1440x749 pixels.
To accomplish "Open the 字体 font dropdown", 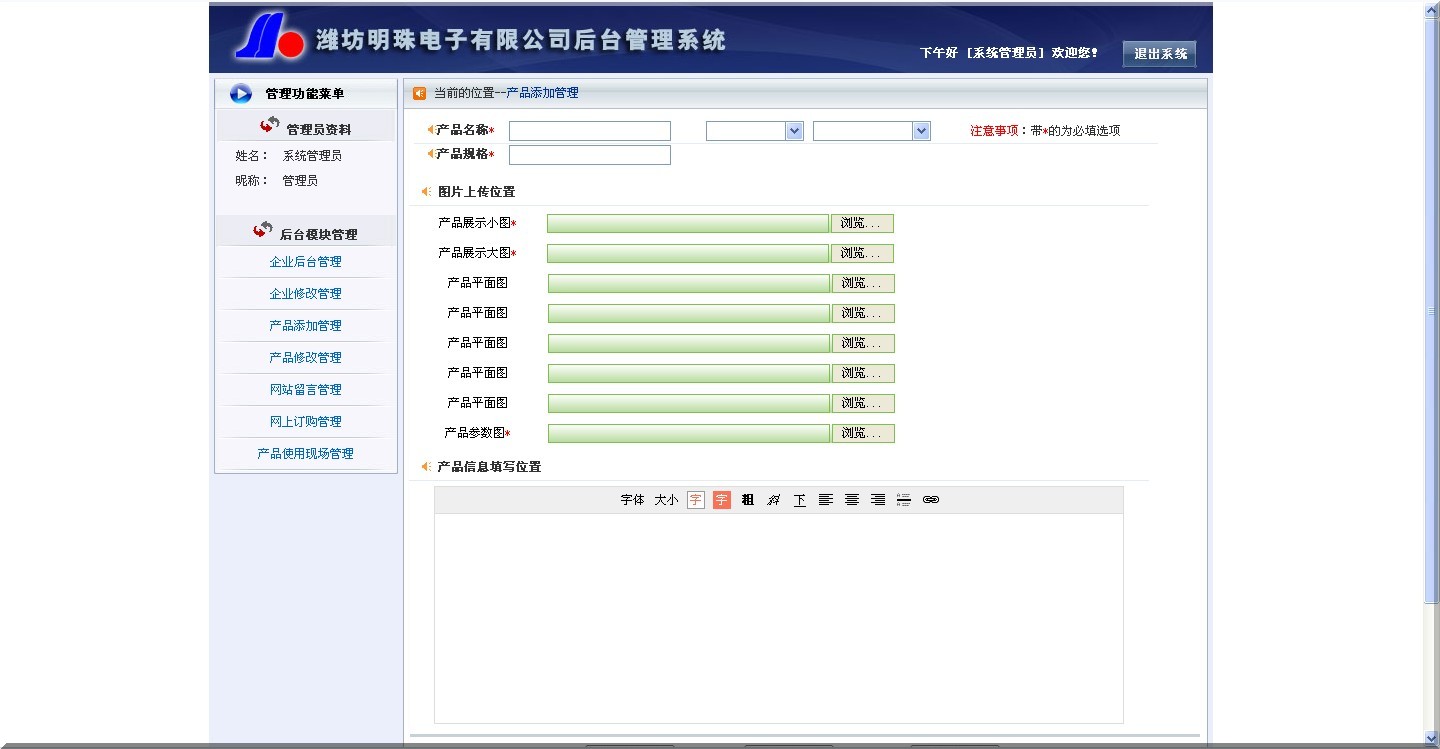I will click(x=631, y=500).
